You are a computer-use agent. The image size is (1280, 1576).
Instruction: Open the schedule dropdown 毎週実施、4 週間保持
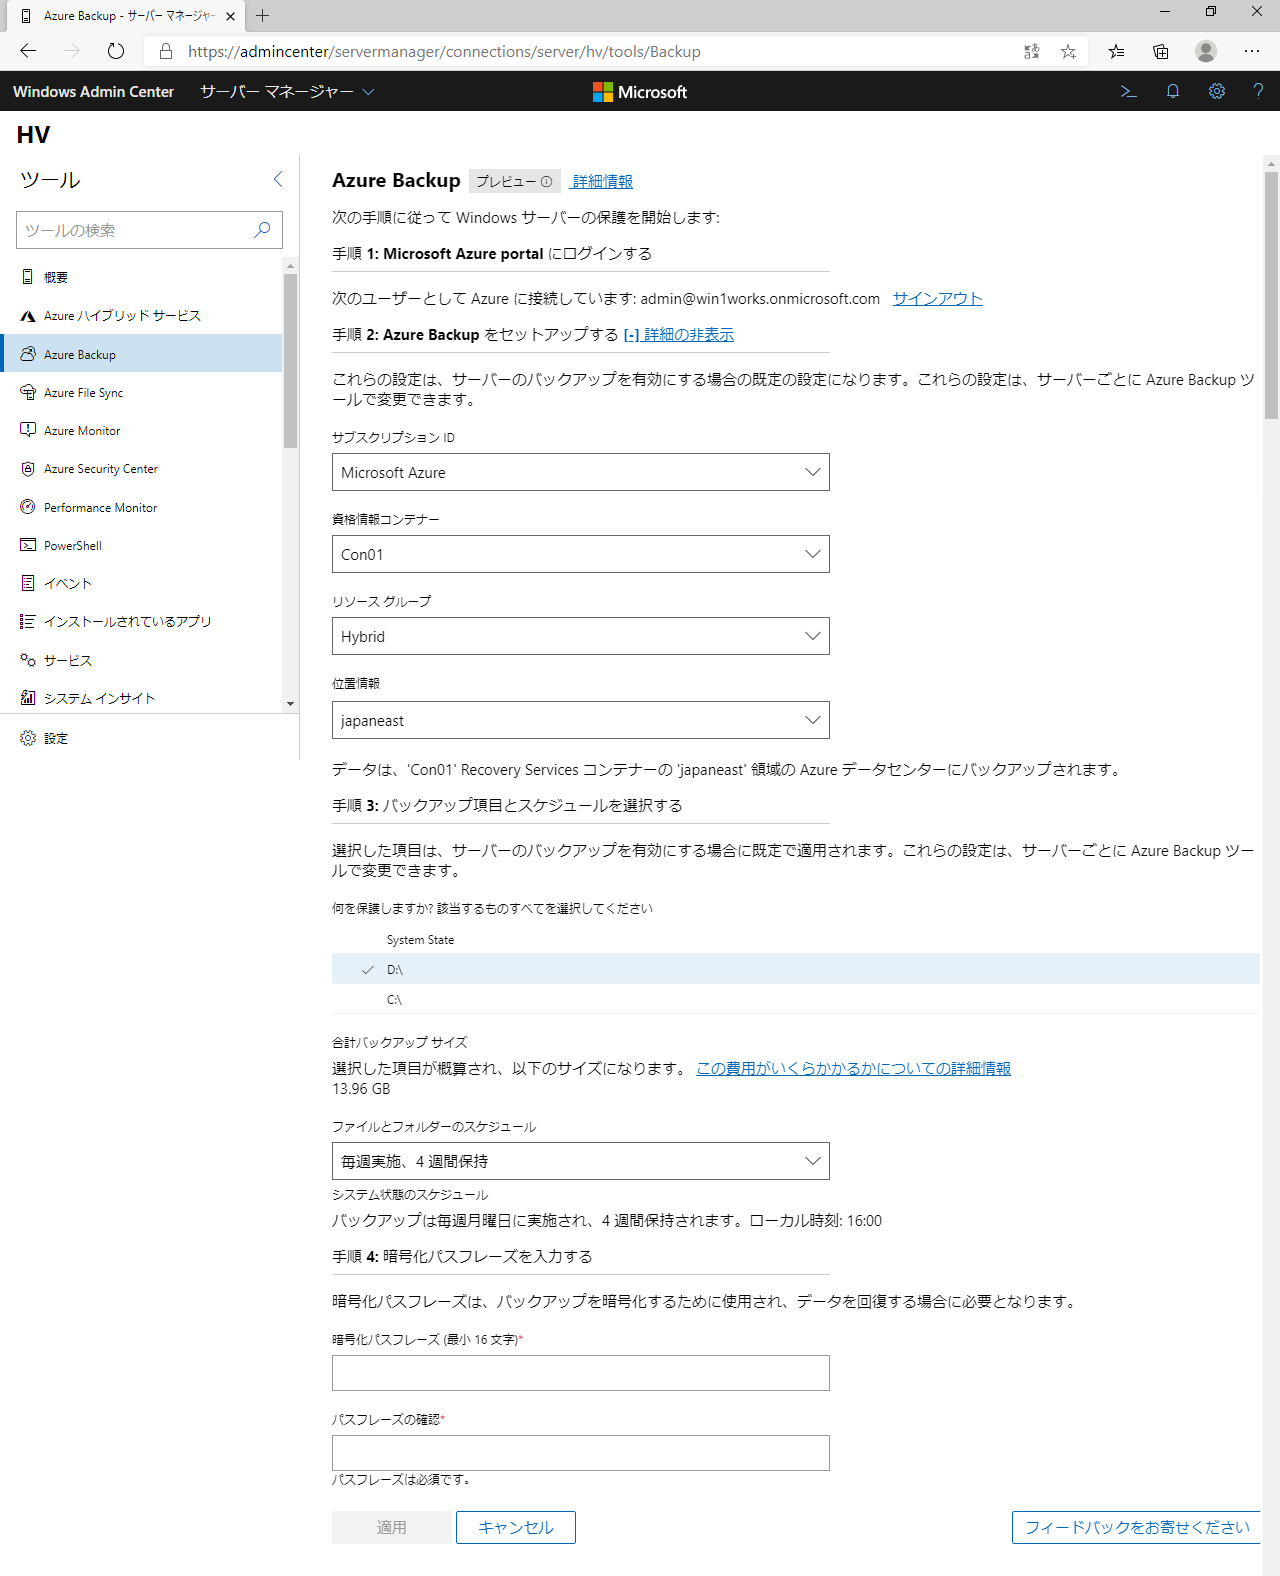coord(581,1161)
